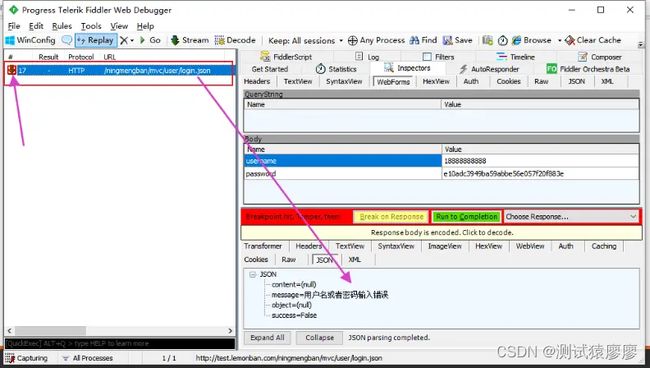Select response Caching tab

[x=604, y=246]
